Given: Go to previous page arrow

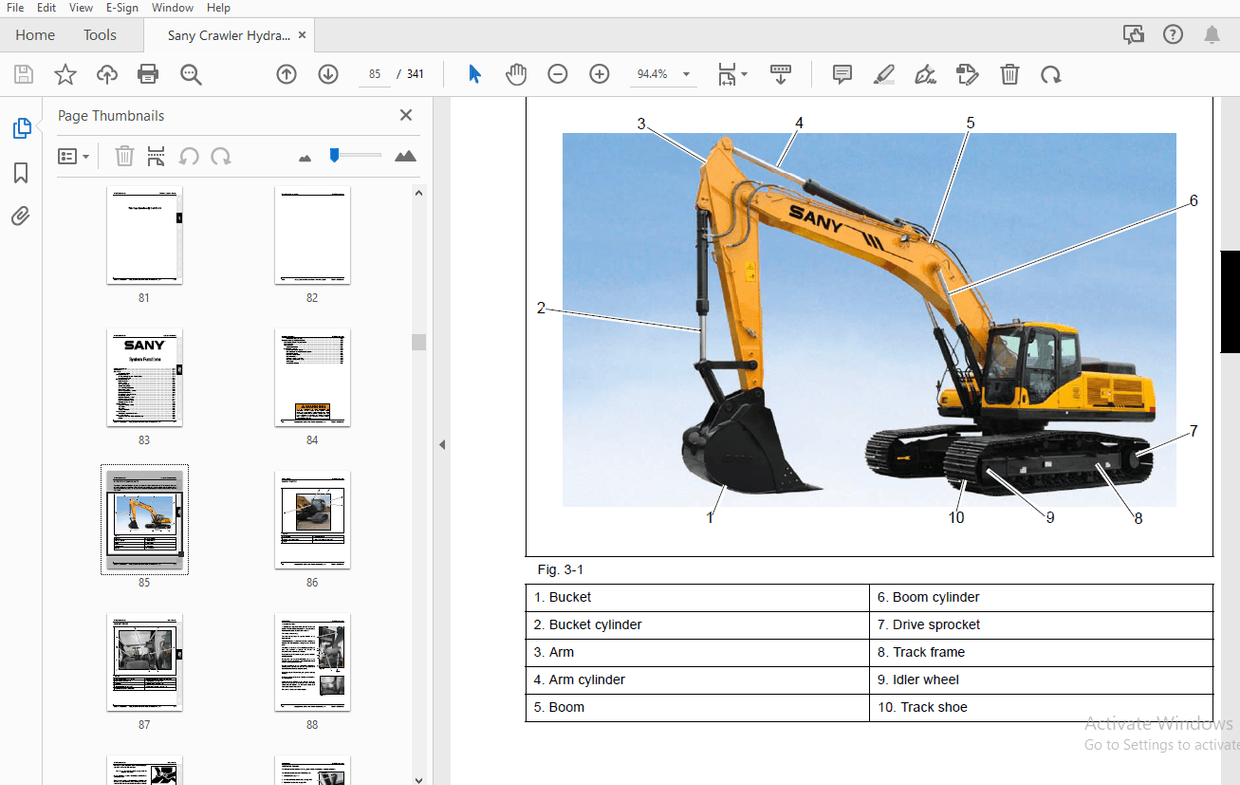Looking at the screenshot, I should click(287, 74).
